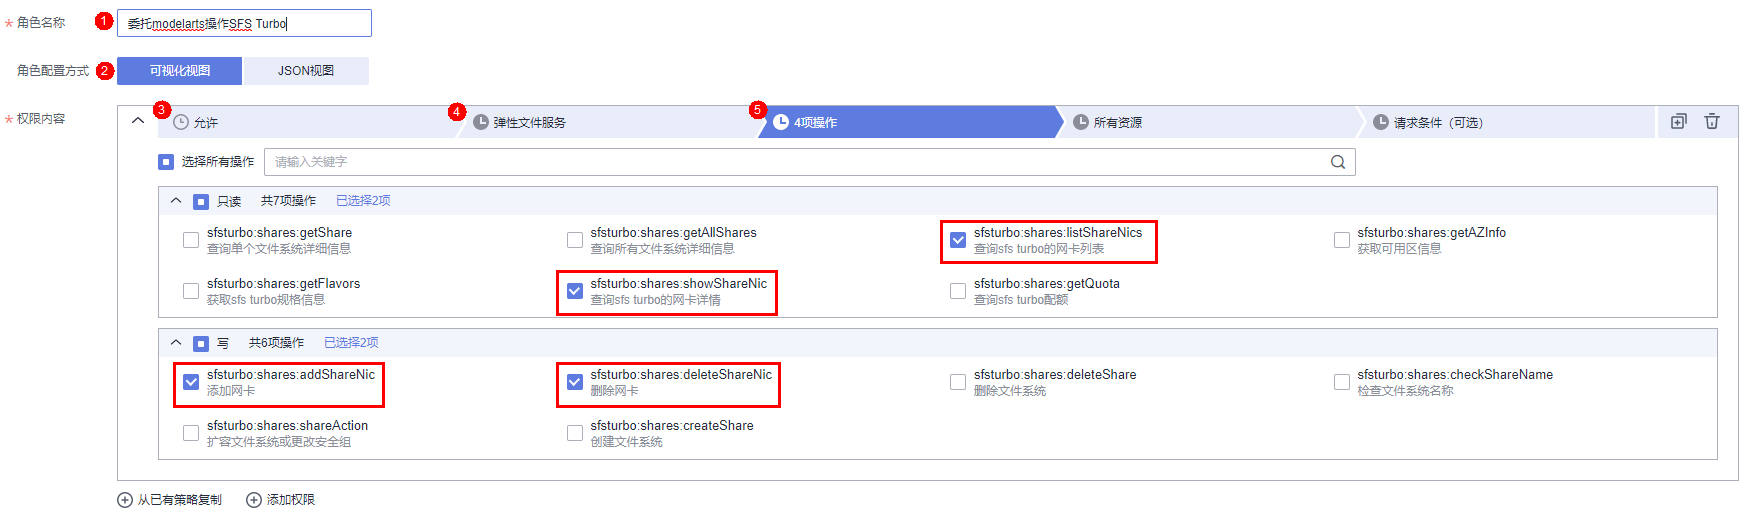Screen dimensions: 1752x512
Task: Click the 检查文件系统名称 description
Action: coord(1405,391)
